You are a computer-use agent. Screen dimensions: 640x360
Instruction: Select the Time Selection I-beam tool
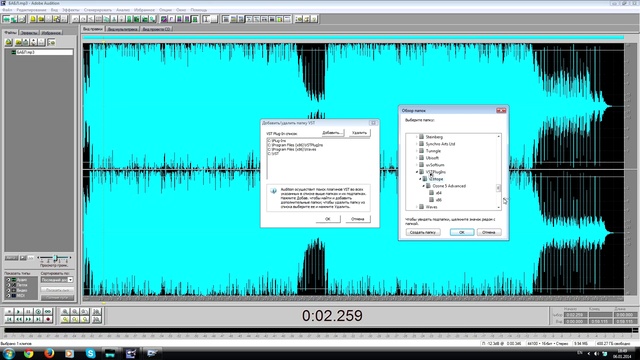tap(207, 19)
